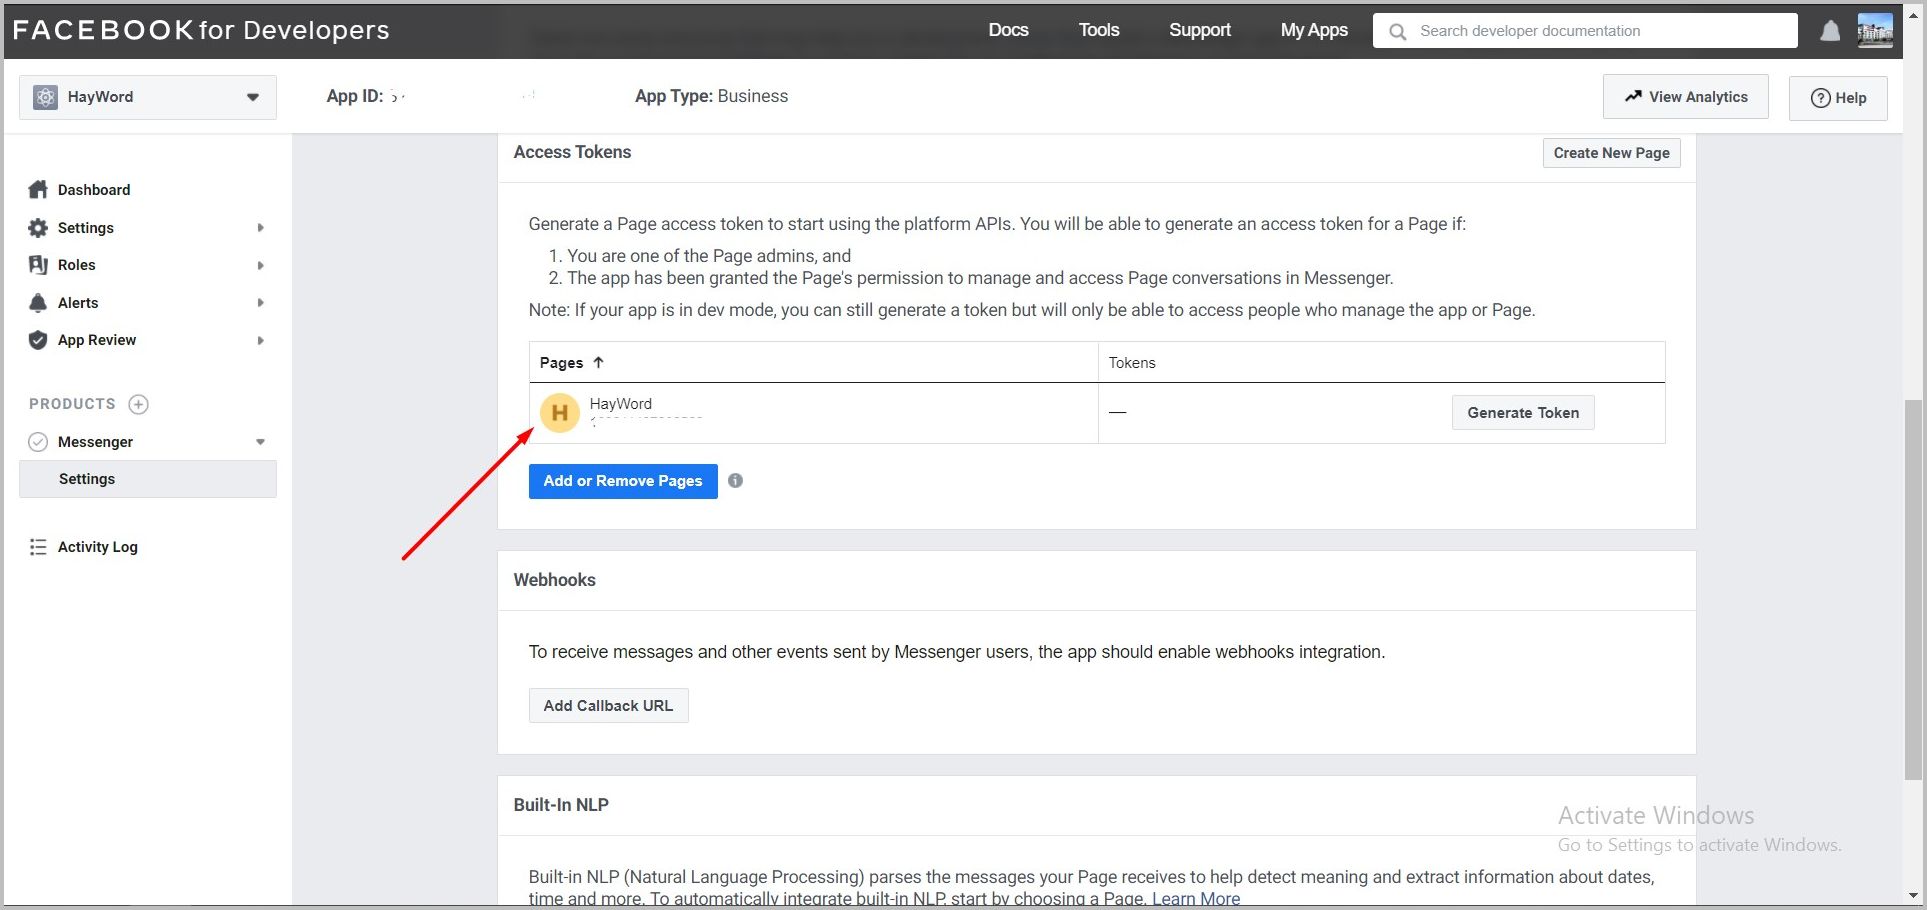The image size is (1927, 910).
Task: Click the Add or Remove Pages button
Action: pyautogui.click(x=623, y=481)
